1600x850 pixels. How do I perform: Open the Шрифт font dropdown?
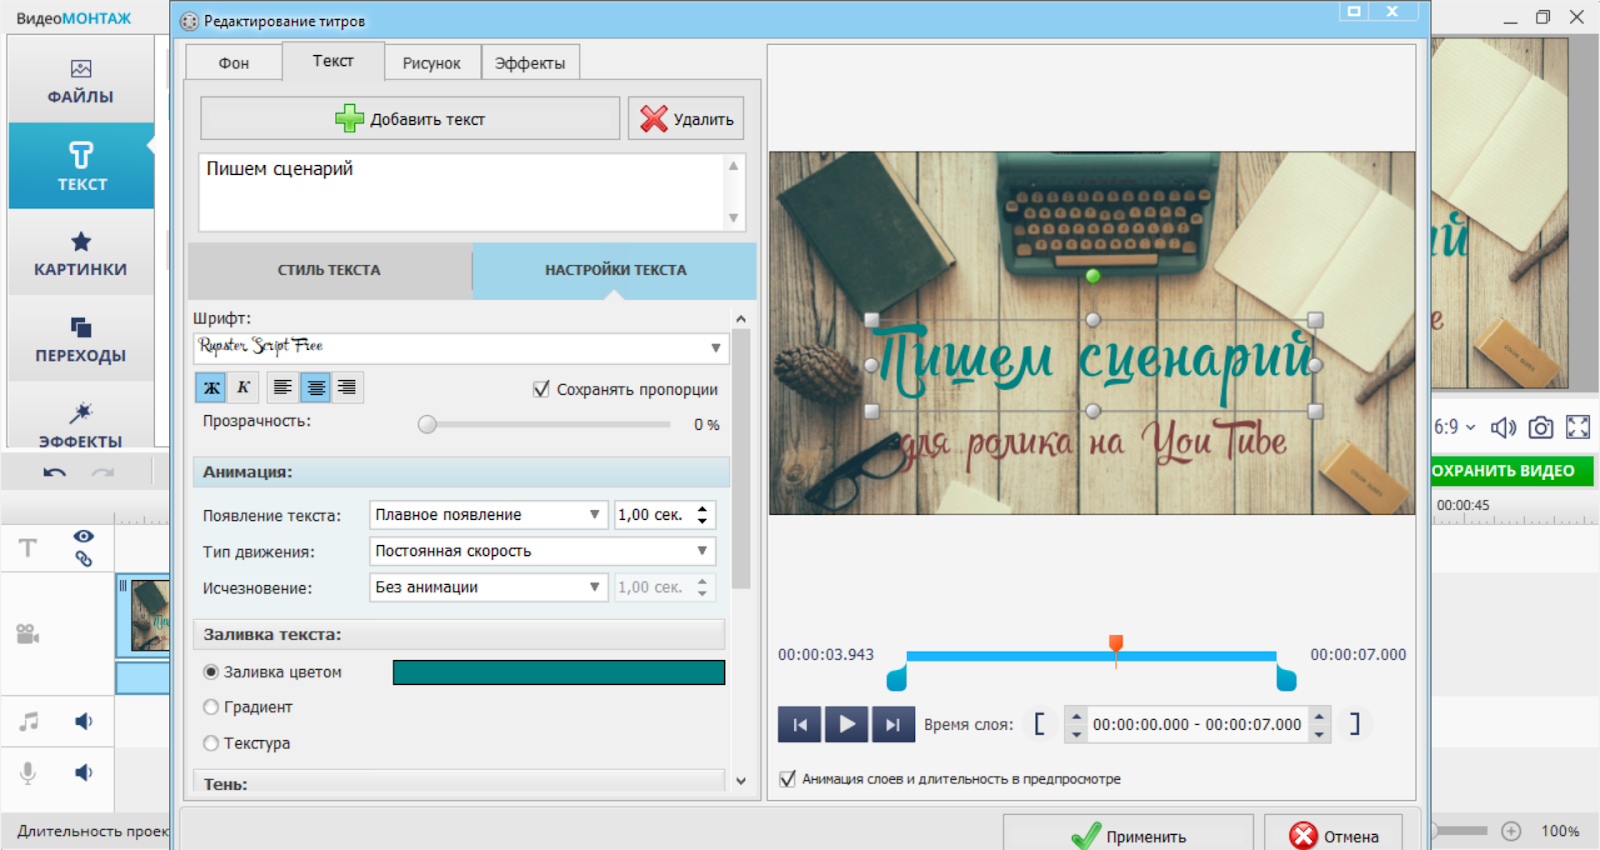(x=715, y=348)
